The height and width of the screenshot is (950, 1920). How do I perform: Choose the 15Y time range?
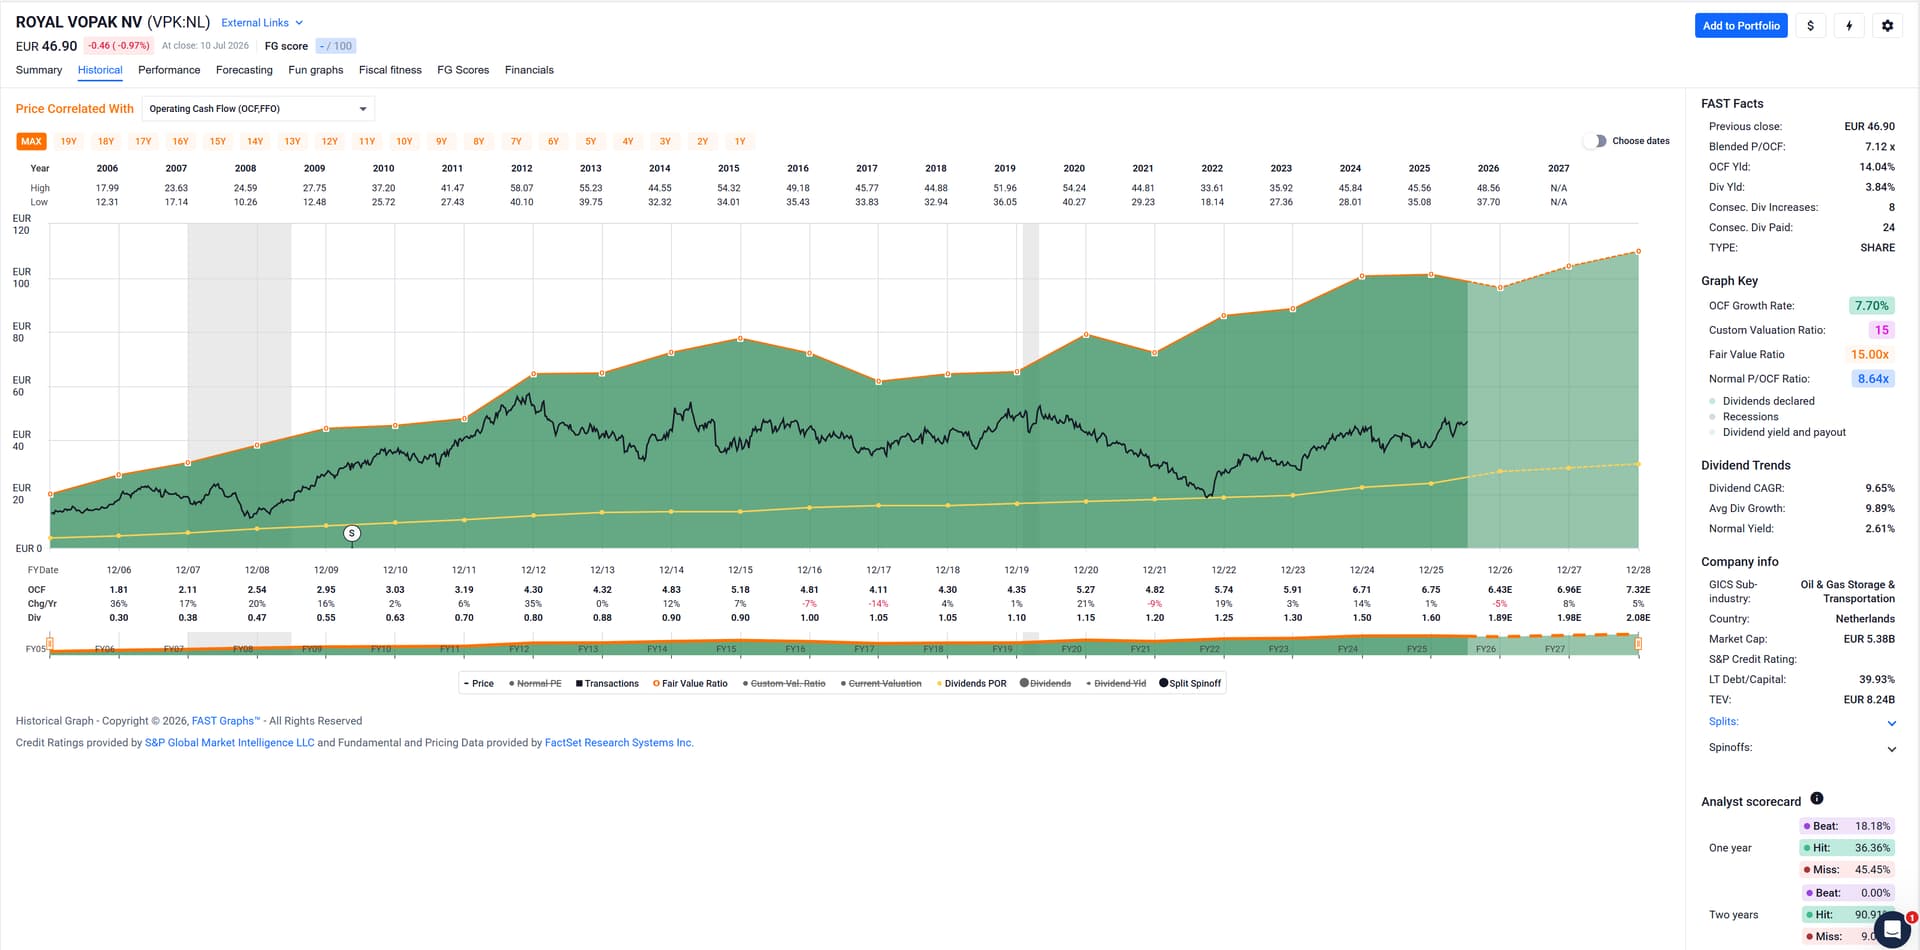(218, 142)
